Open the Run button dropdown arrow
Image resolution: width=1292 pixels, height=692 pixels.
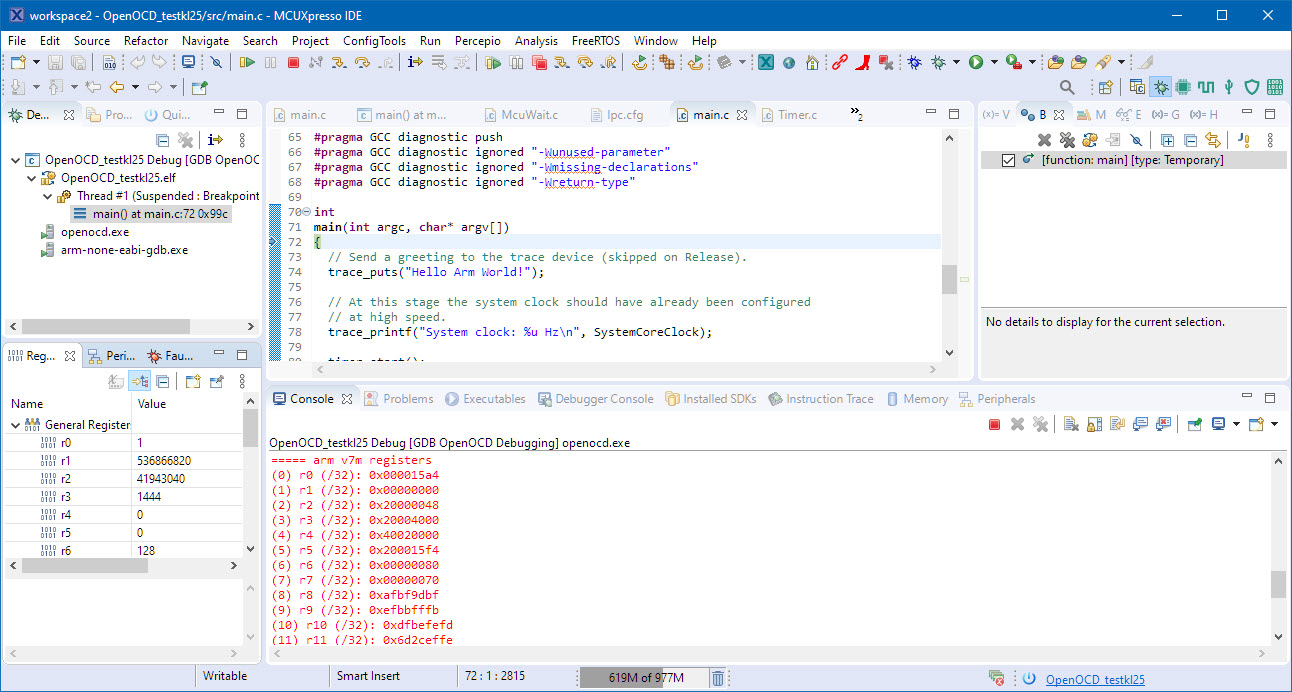pos(994,63)
